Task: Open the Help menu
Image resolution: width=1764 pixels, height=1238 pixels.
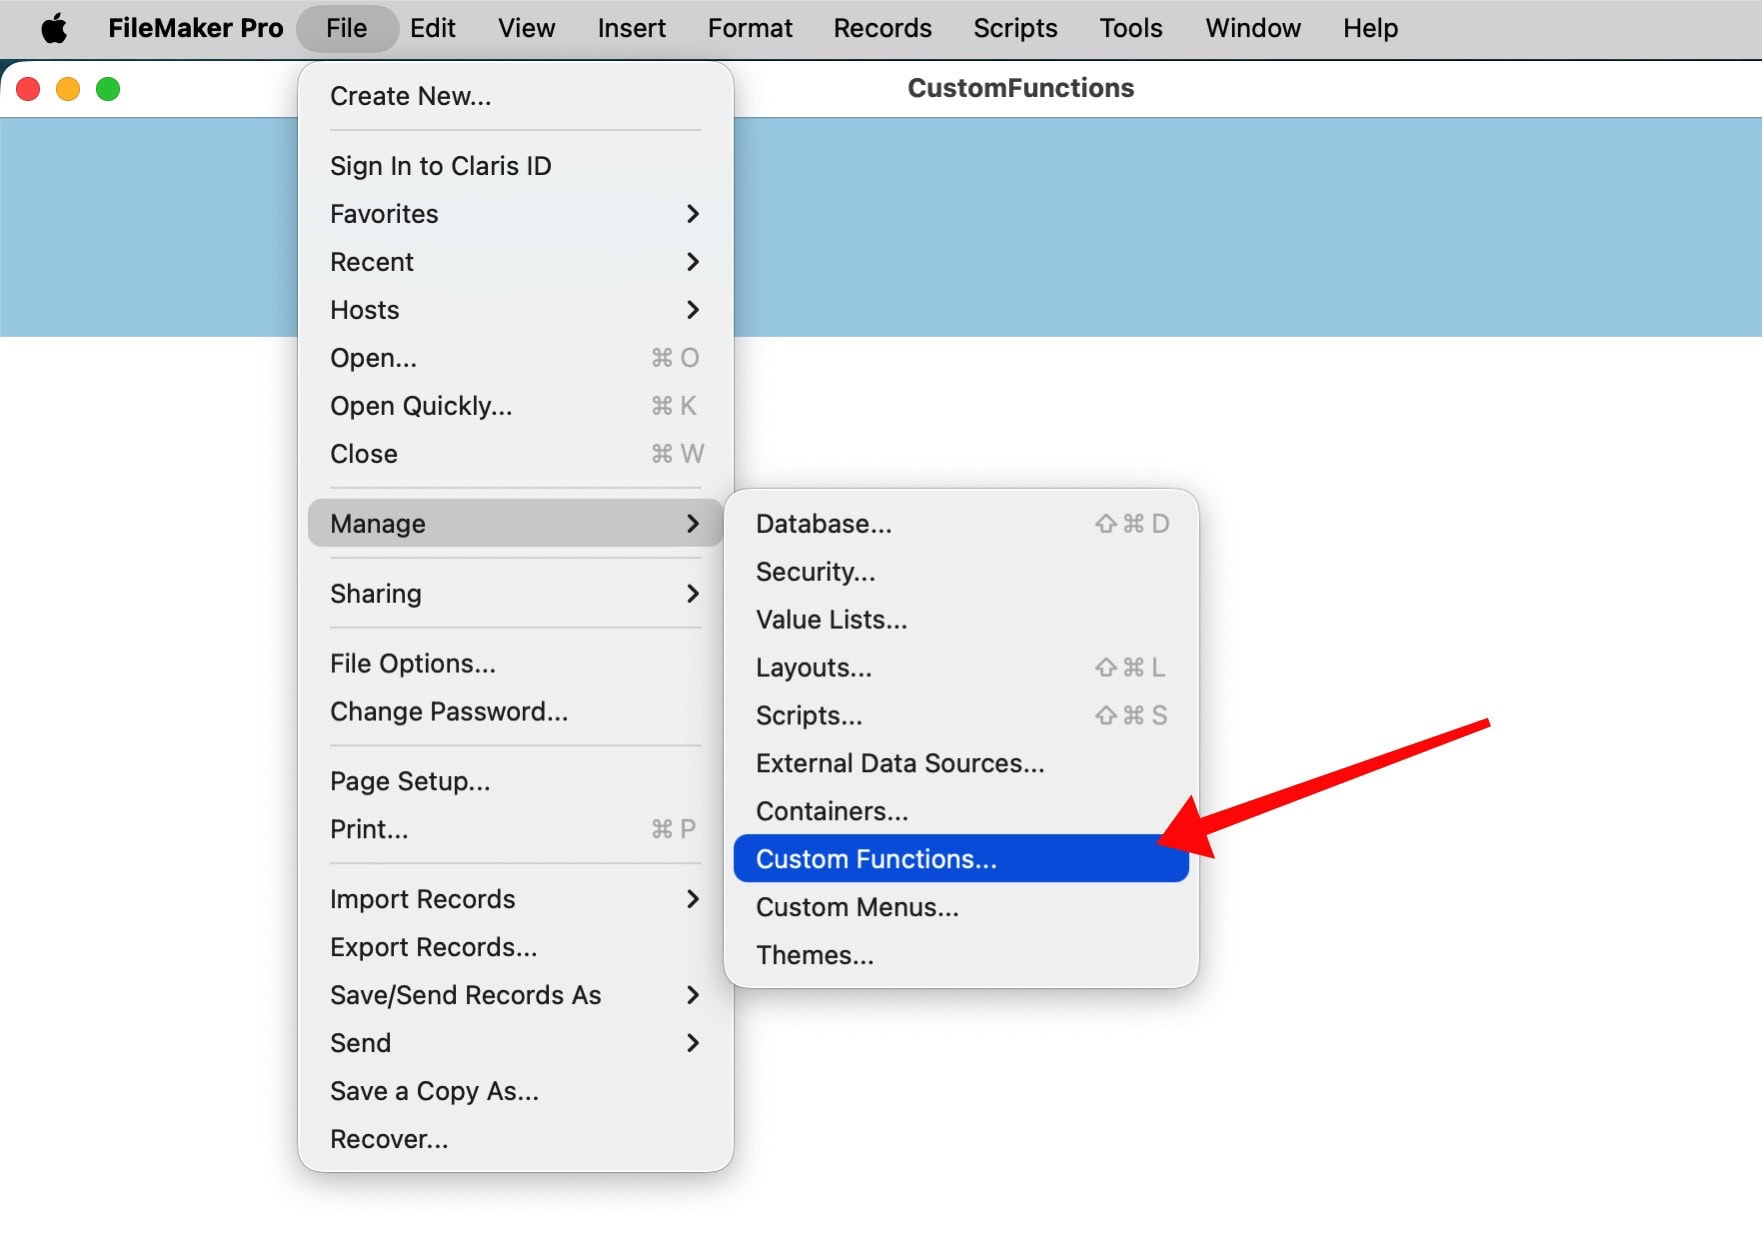Action: click(x=1370, y=28)
